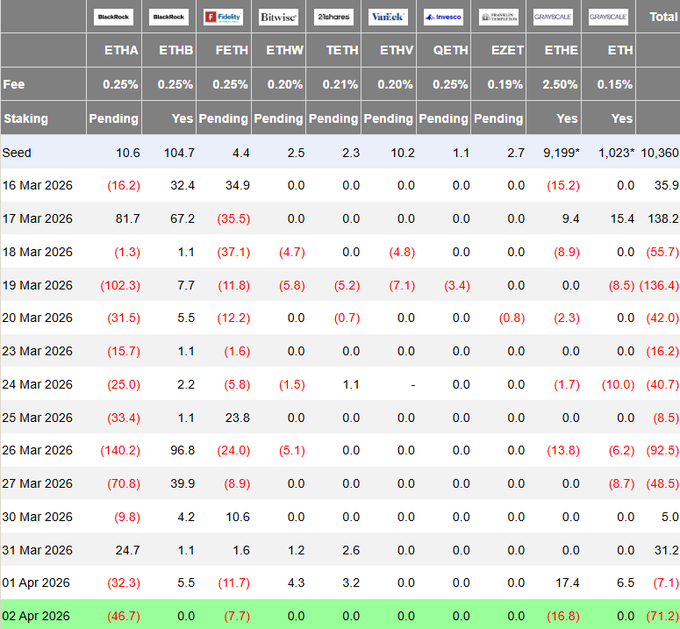
Task: Click the Staking row label
Action: tap(25, 118)
